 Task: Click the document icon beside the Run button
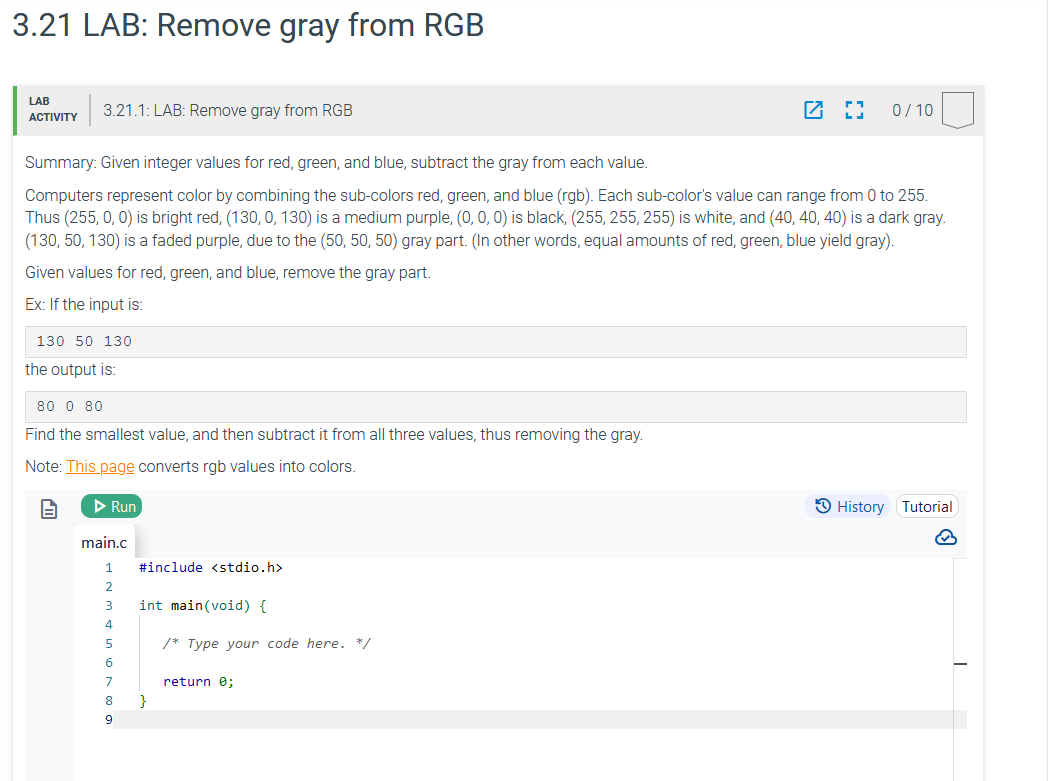click(x=49, y=507)
